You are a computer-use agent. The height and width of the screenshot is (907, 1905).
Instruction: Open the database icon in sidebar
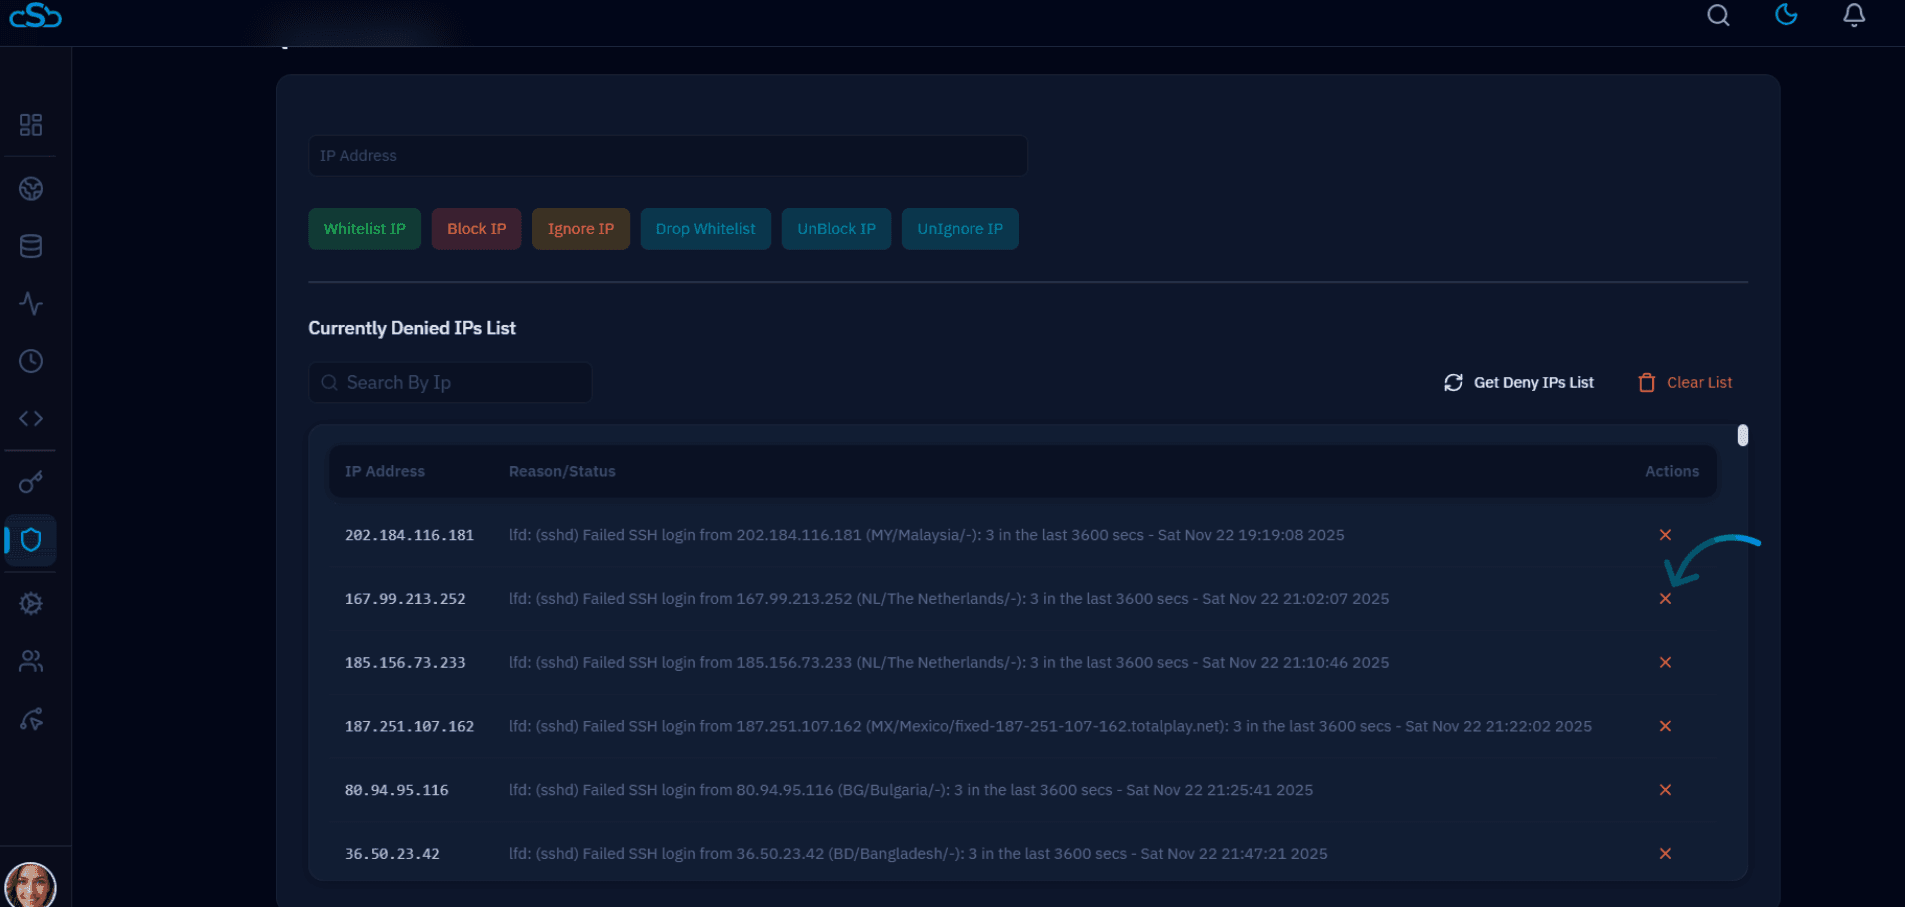click(x=31, y=246)
